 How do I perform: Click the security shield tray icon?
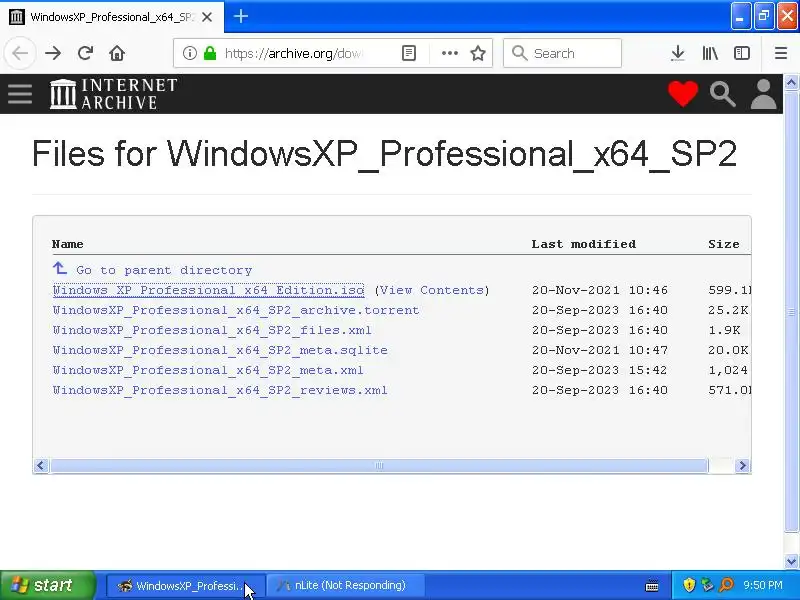[x=689, y=585]
